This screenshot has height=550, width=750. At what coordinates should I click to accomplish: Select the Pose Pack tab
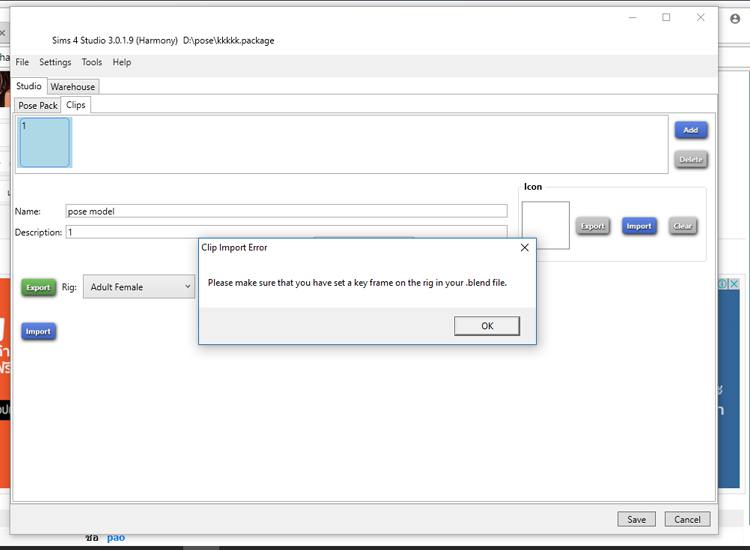[38, 105]
